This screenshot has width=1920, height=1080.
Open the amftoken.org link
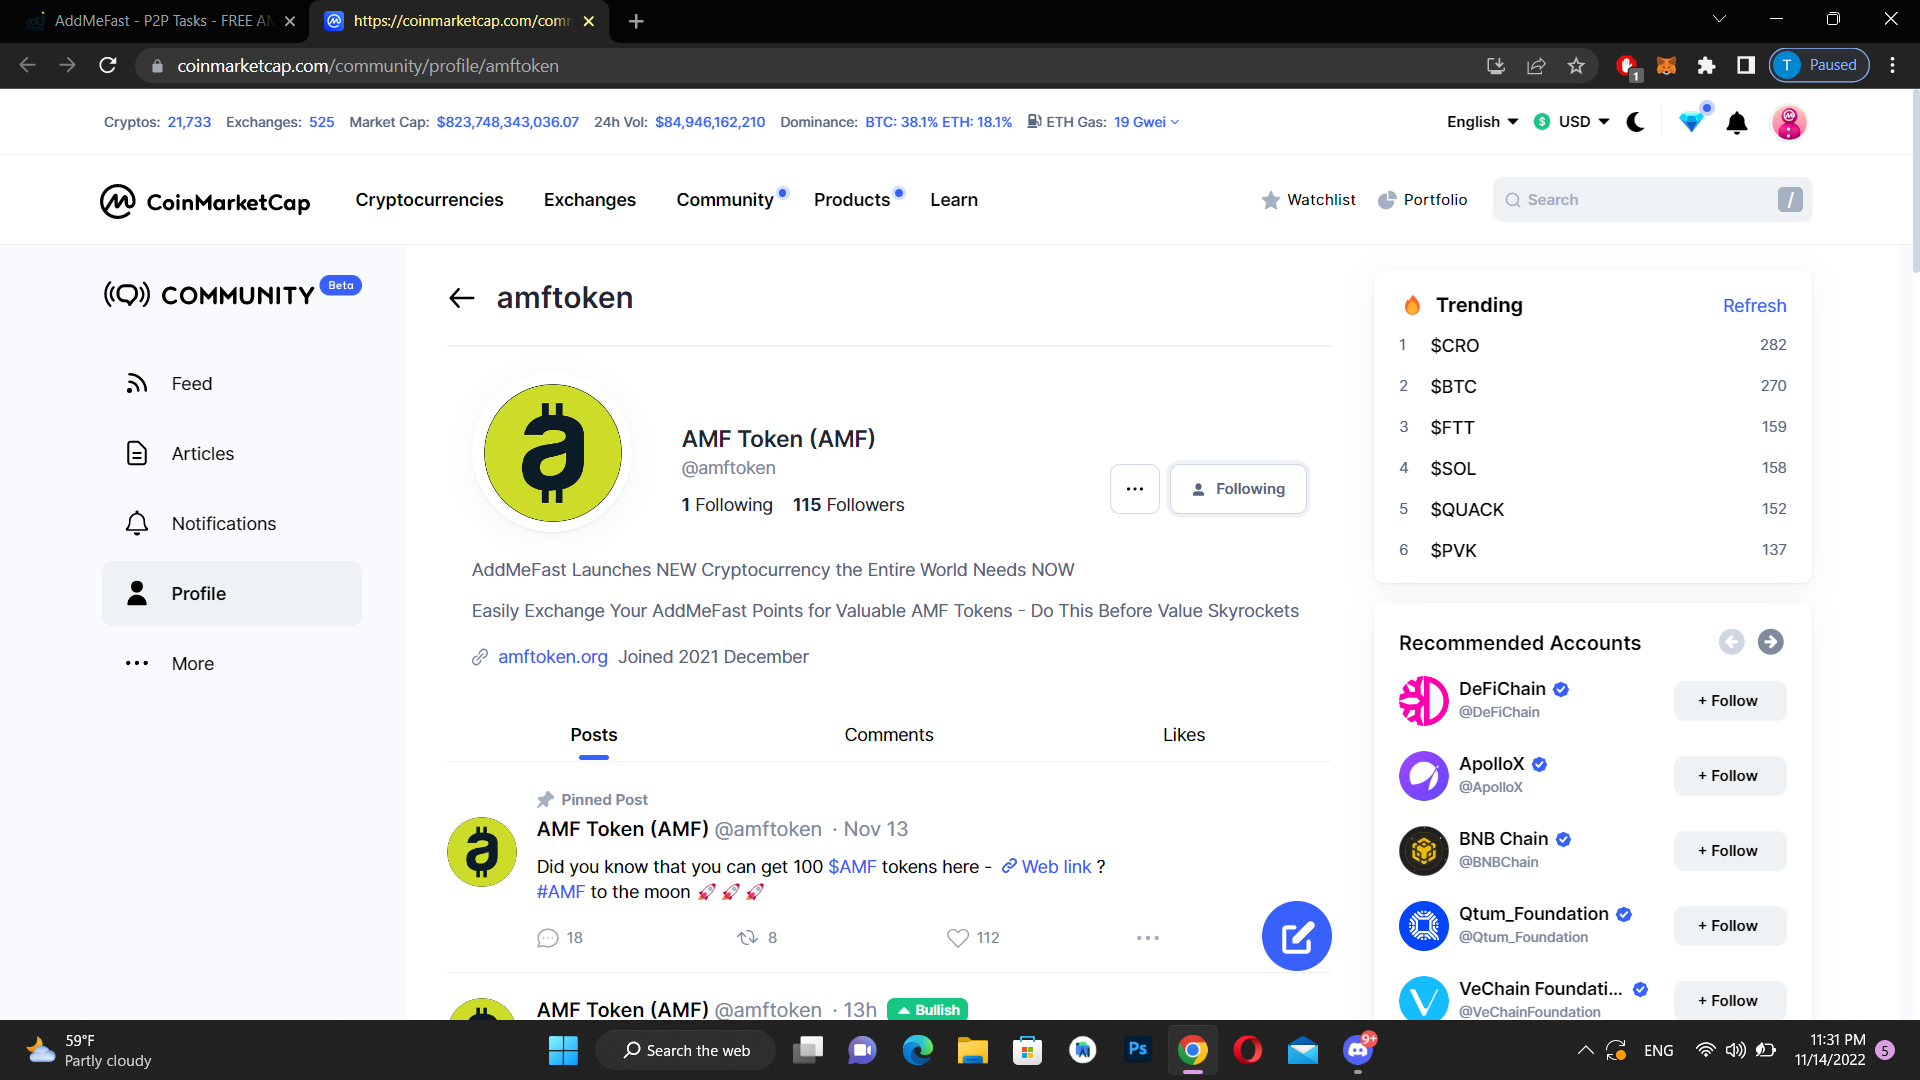coord(552,657)
